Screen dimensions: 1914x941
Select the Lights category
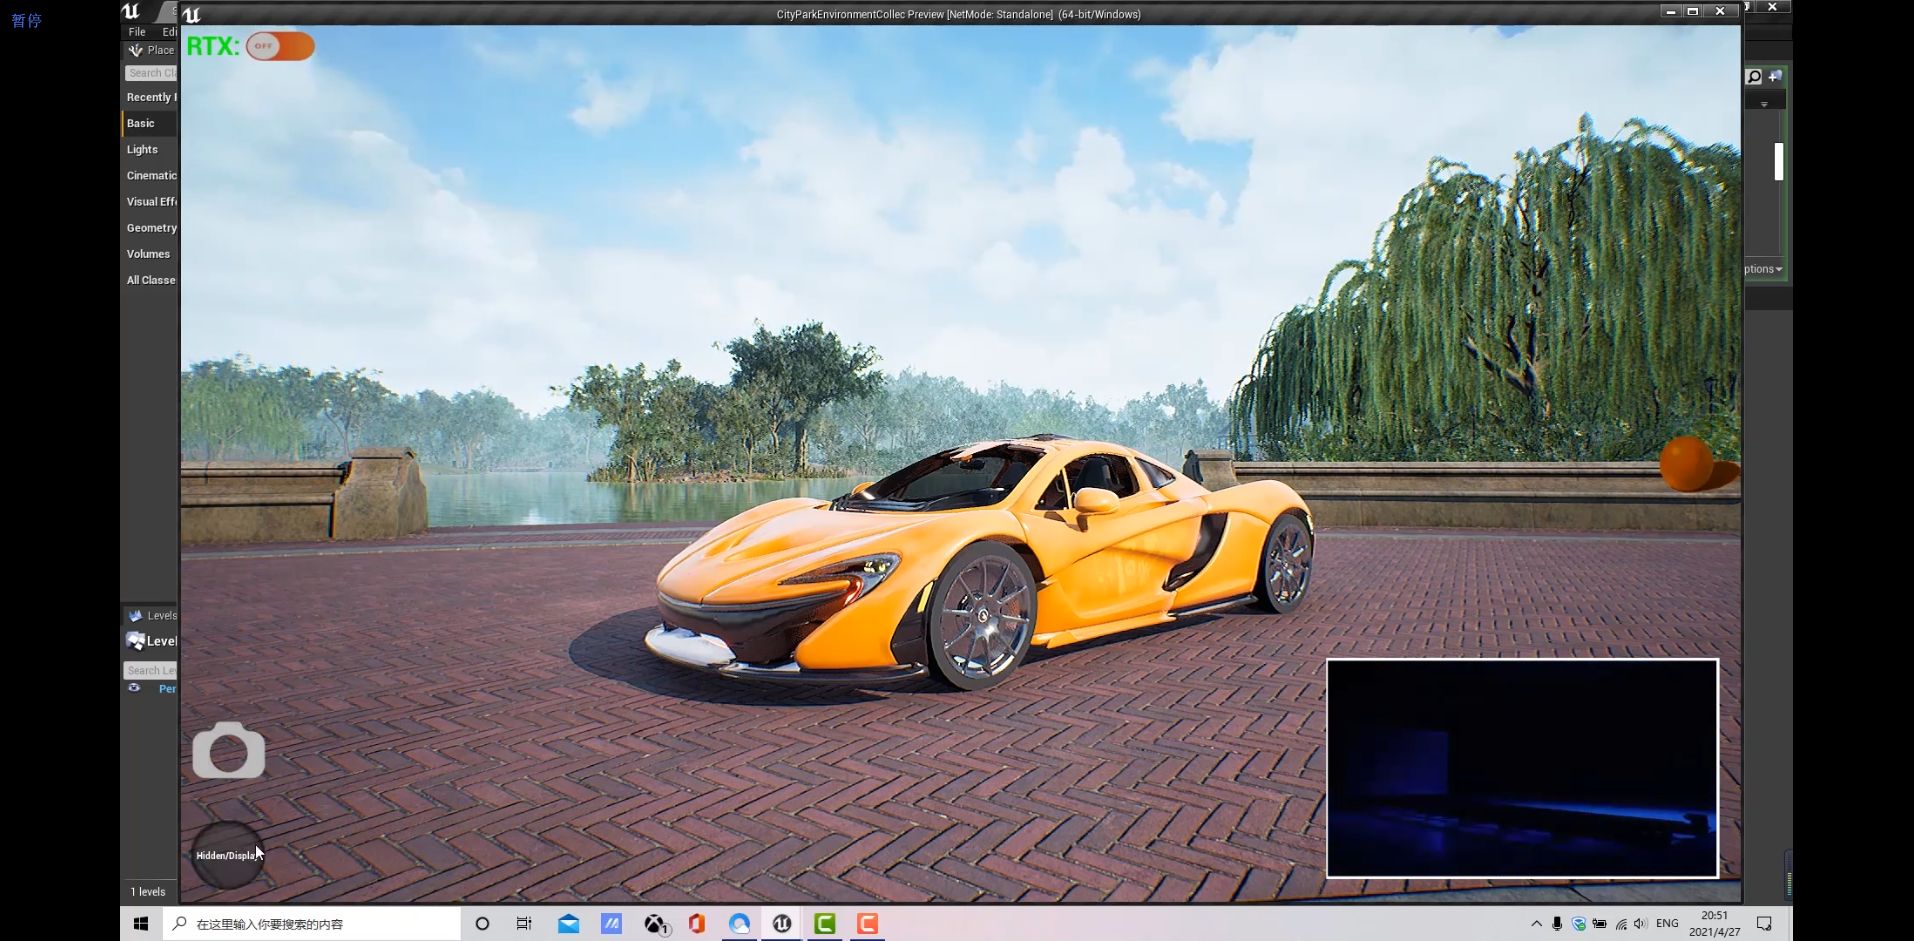coord(150,149)
